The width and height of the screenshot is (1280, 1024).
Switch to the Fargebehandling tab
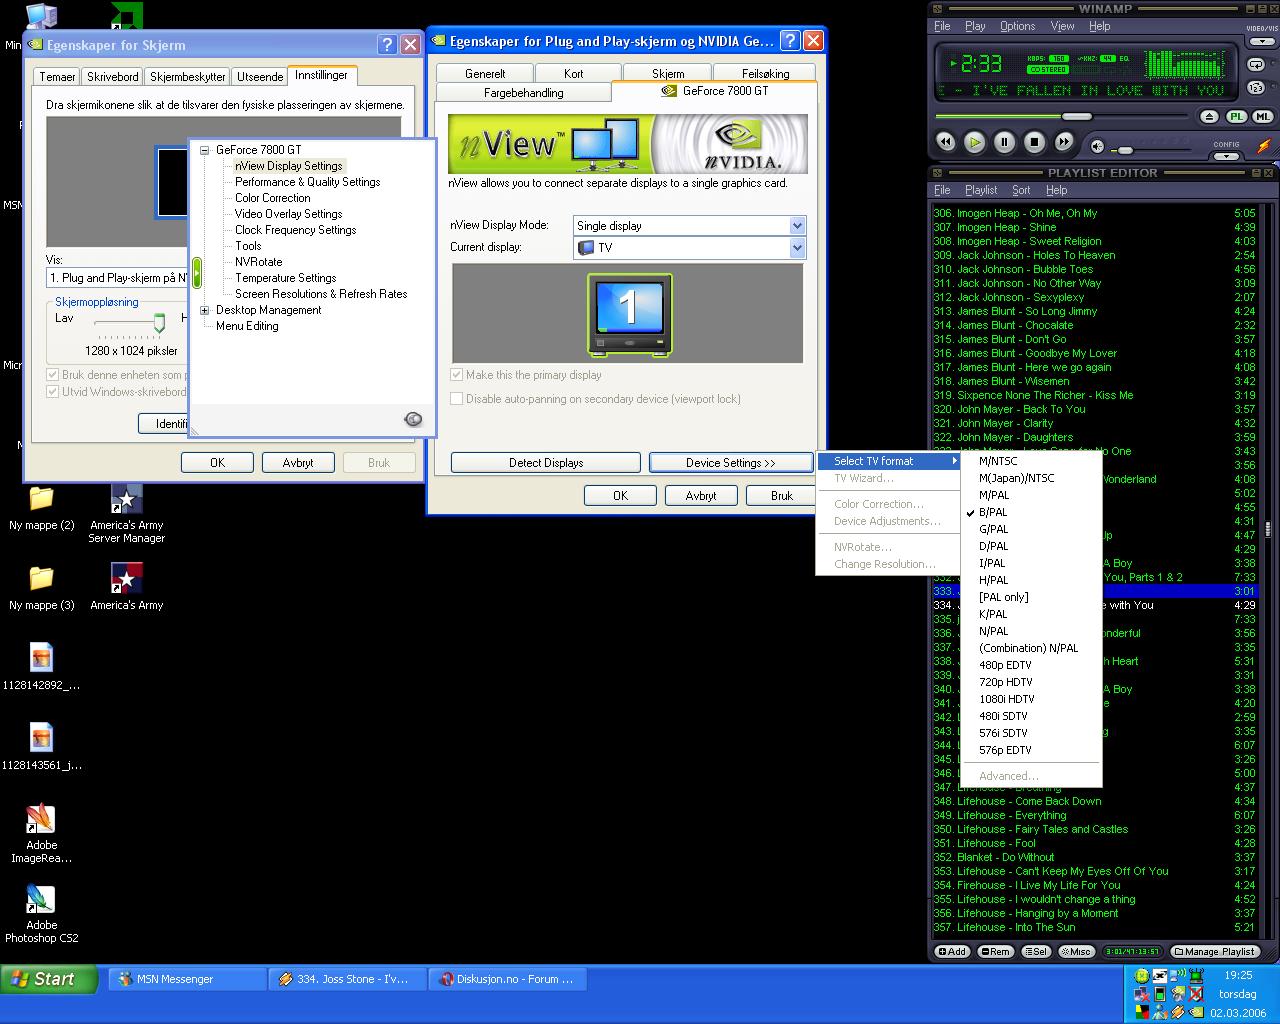click(x=524, y=93)
